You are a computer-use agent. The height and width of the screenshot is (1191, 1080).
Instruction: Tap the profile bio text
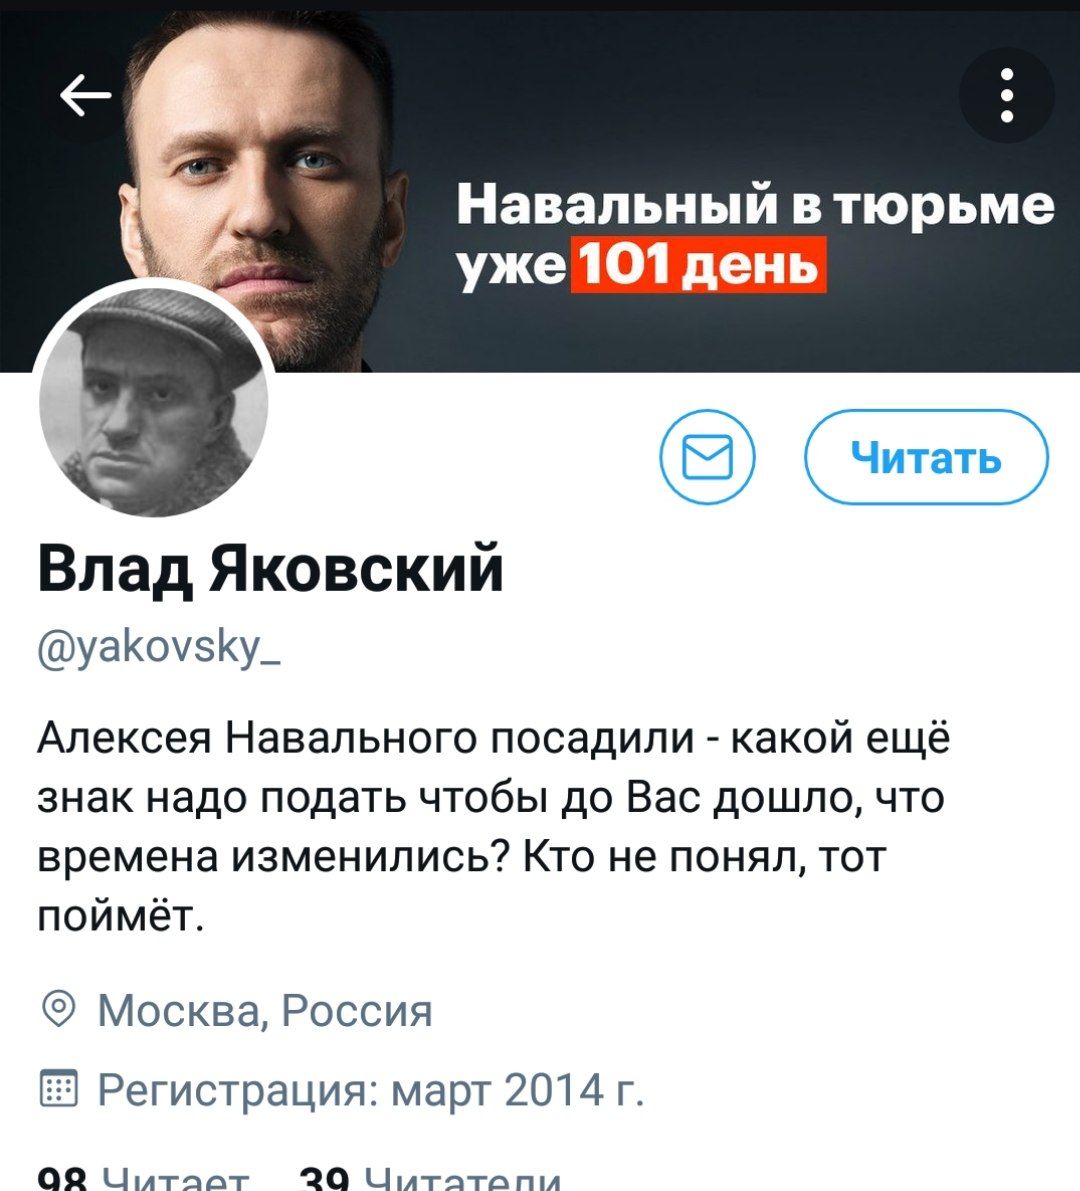pos(494,826)
